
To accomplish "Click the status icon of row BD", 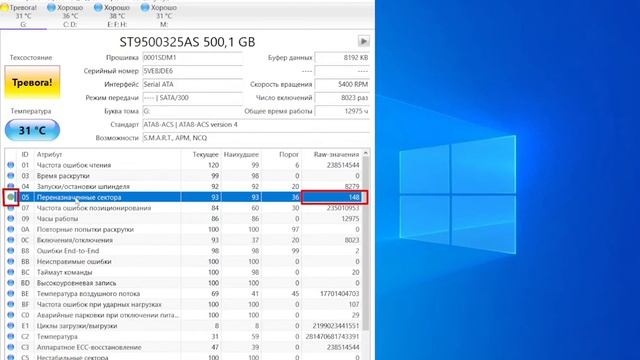I will coord(11,283).
